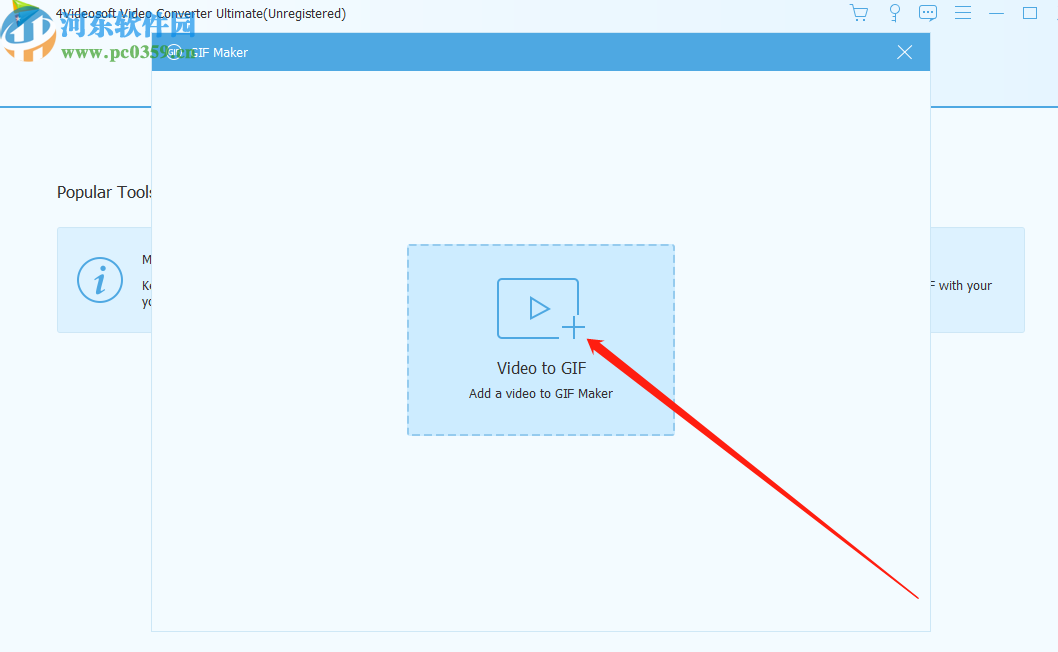Viewport: 1058px width, 652px height.
Task: Open the shopping cart to purchase
Action: pos(858,13)
